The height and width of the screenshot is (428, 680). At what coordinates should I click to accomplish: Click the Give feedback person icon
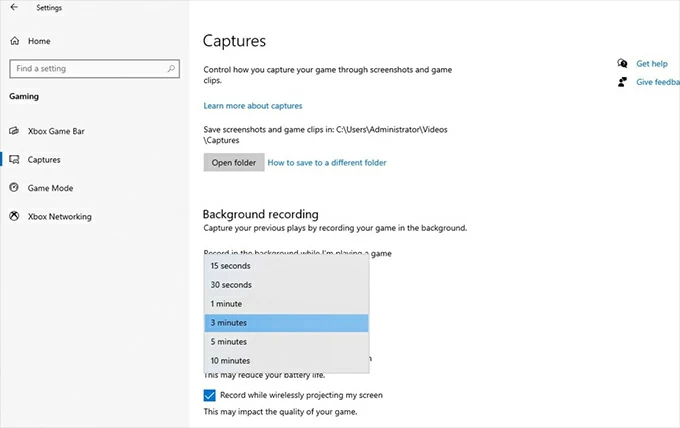click(x=622, y=82)
